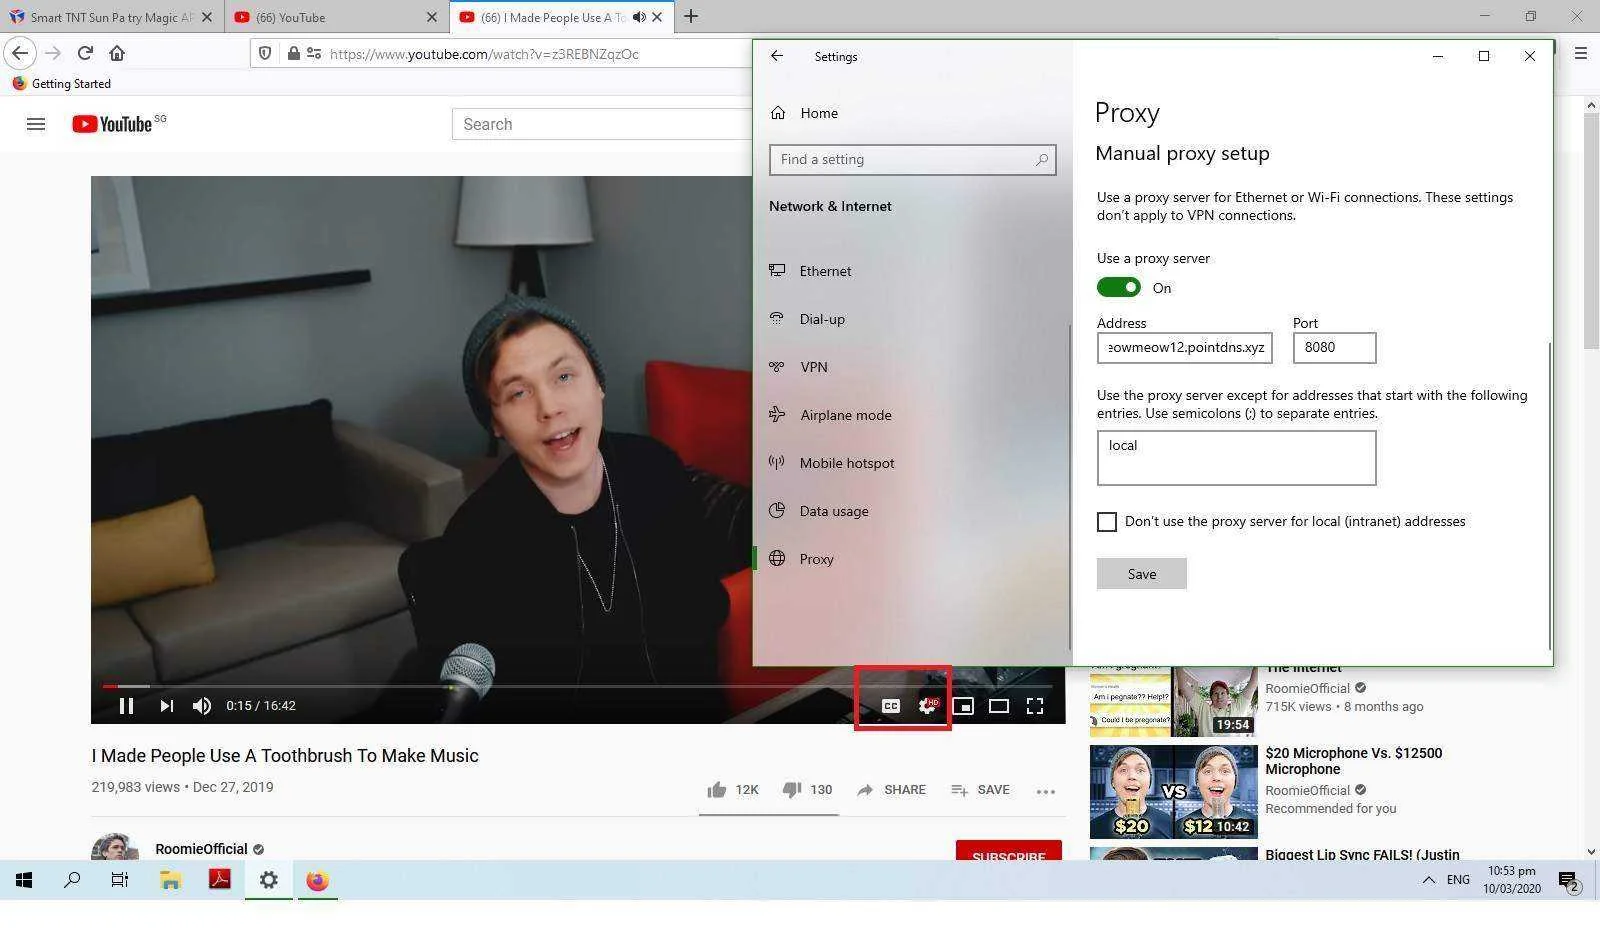Reload the current page
The height and width of the screenshot is (930, 1600).
pos(86,54)
